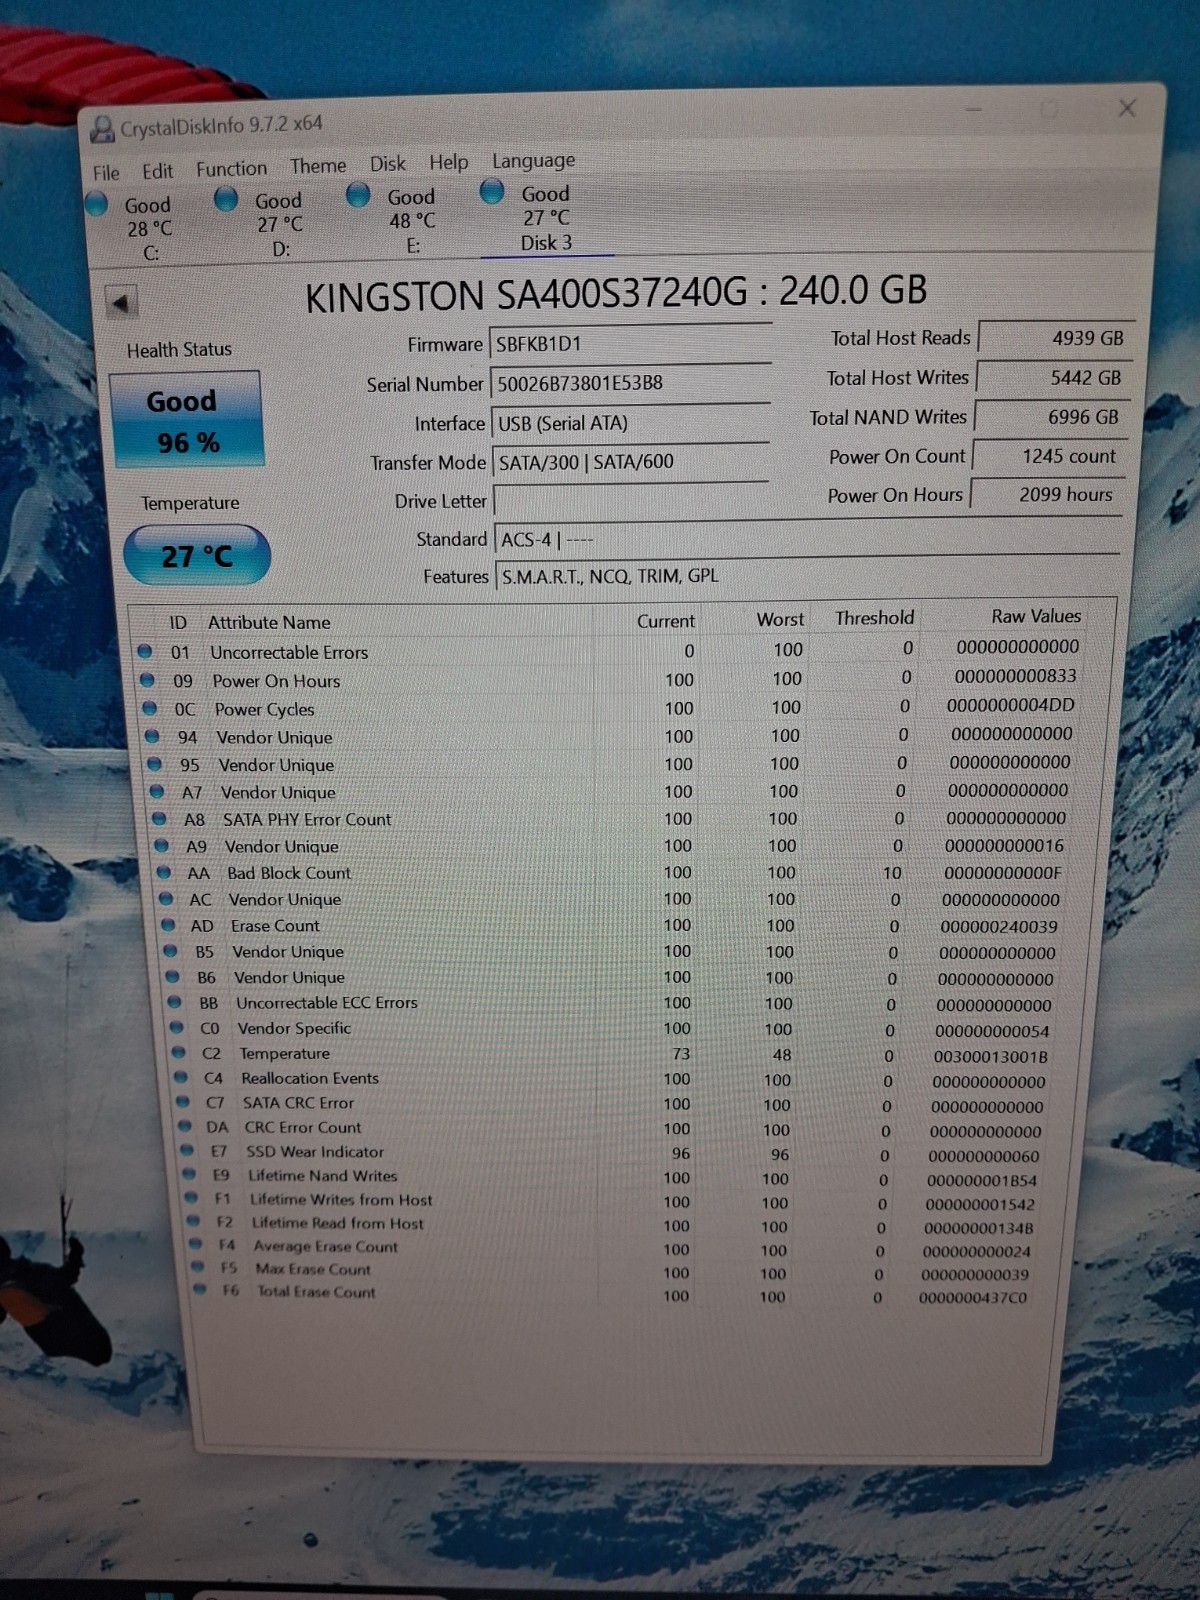Screen dimensions: 1200x1600
Task: Click the Raw Values column header
Action: pos(1036,616)
